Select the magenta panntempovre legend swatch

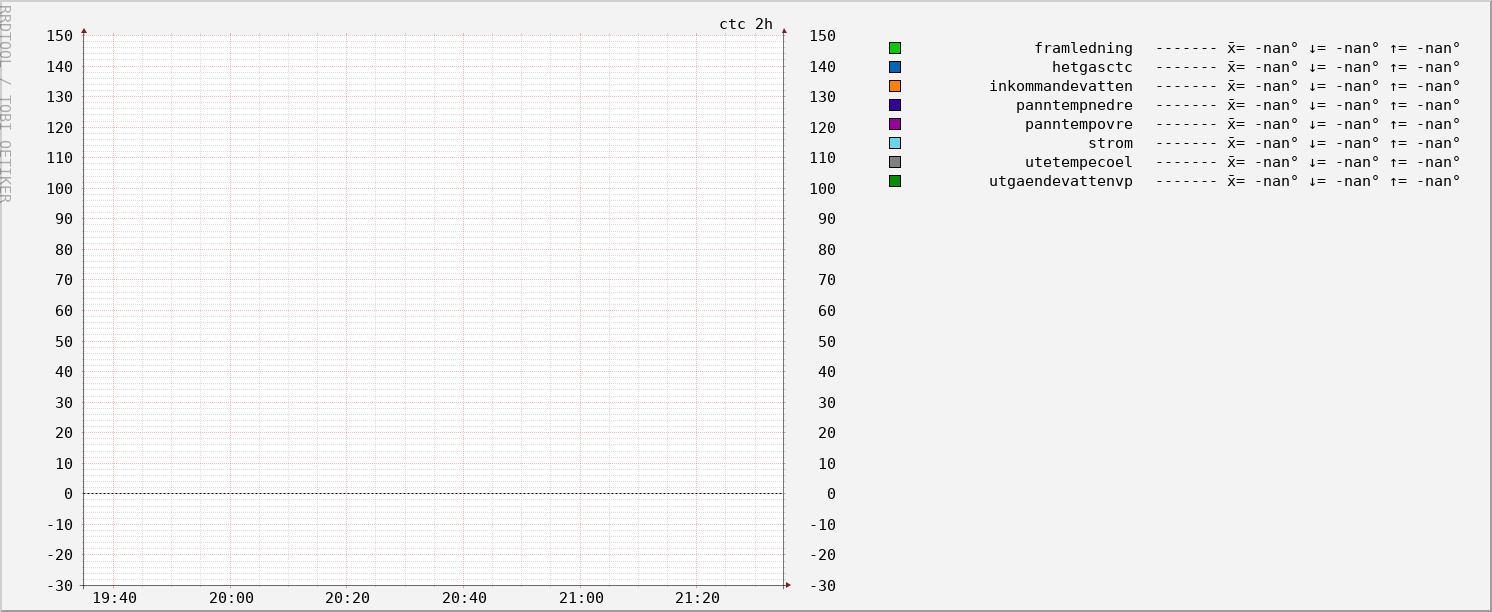[895, 124]
